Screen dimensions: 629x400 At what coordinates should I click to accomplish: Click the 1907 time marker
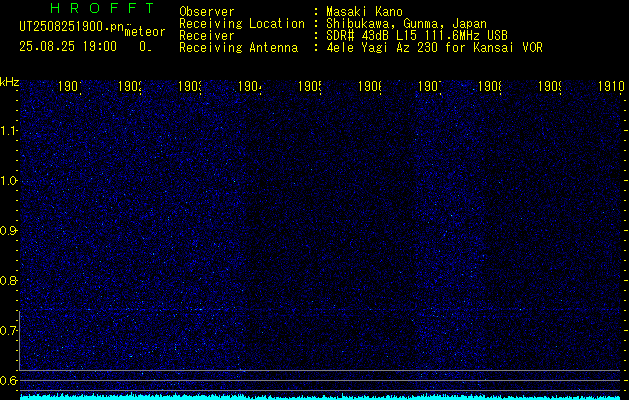[430, 87]
